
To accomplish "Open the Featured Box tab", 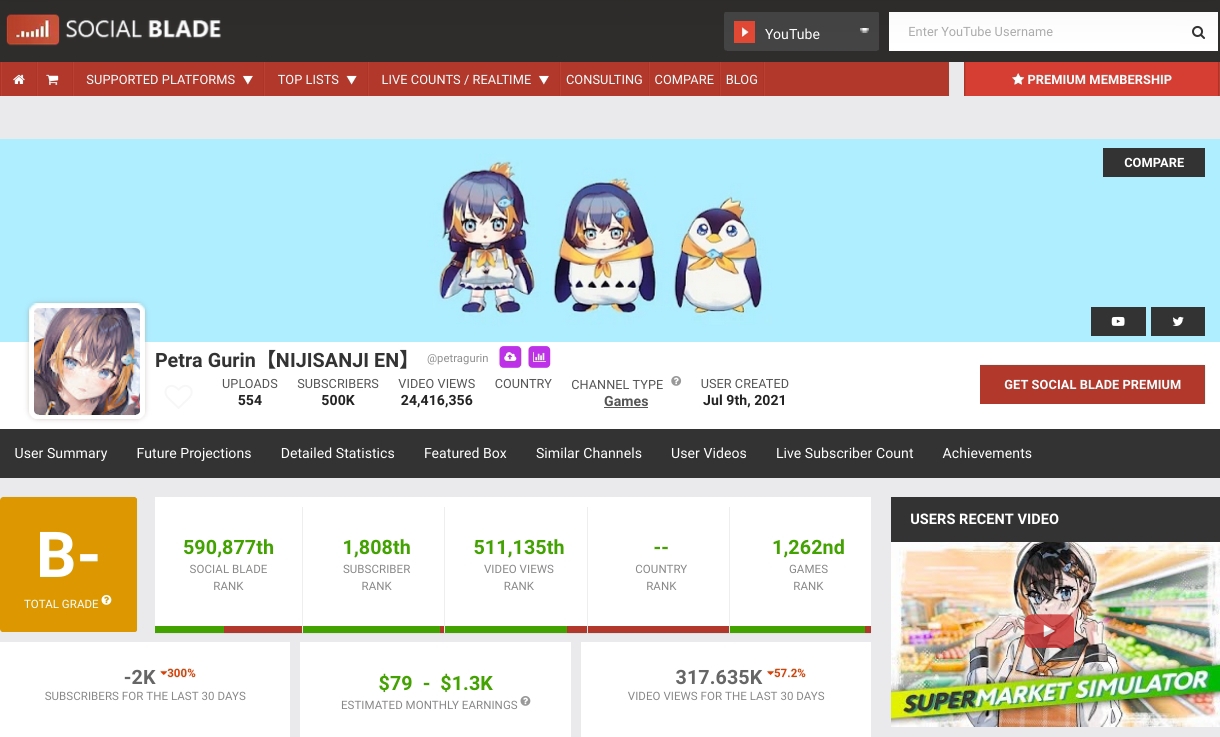I will coord(465,453).
